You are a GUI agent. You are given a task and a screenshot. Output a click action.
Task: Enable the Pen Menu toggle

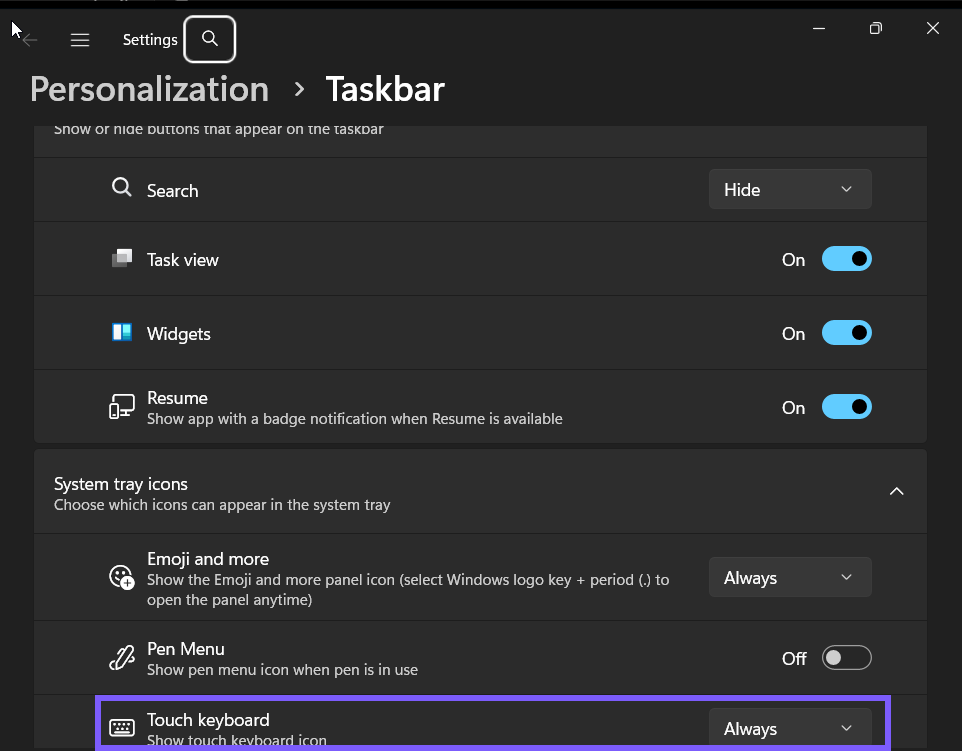[847, 658]
